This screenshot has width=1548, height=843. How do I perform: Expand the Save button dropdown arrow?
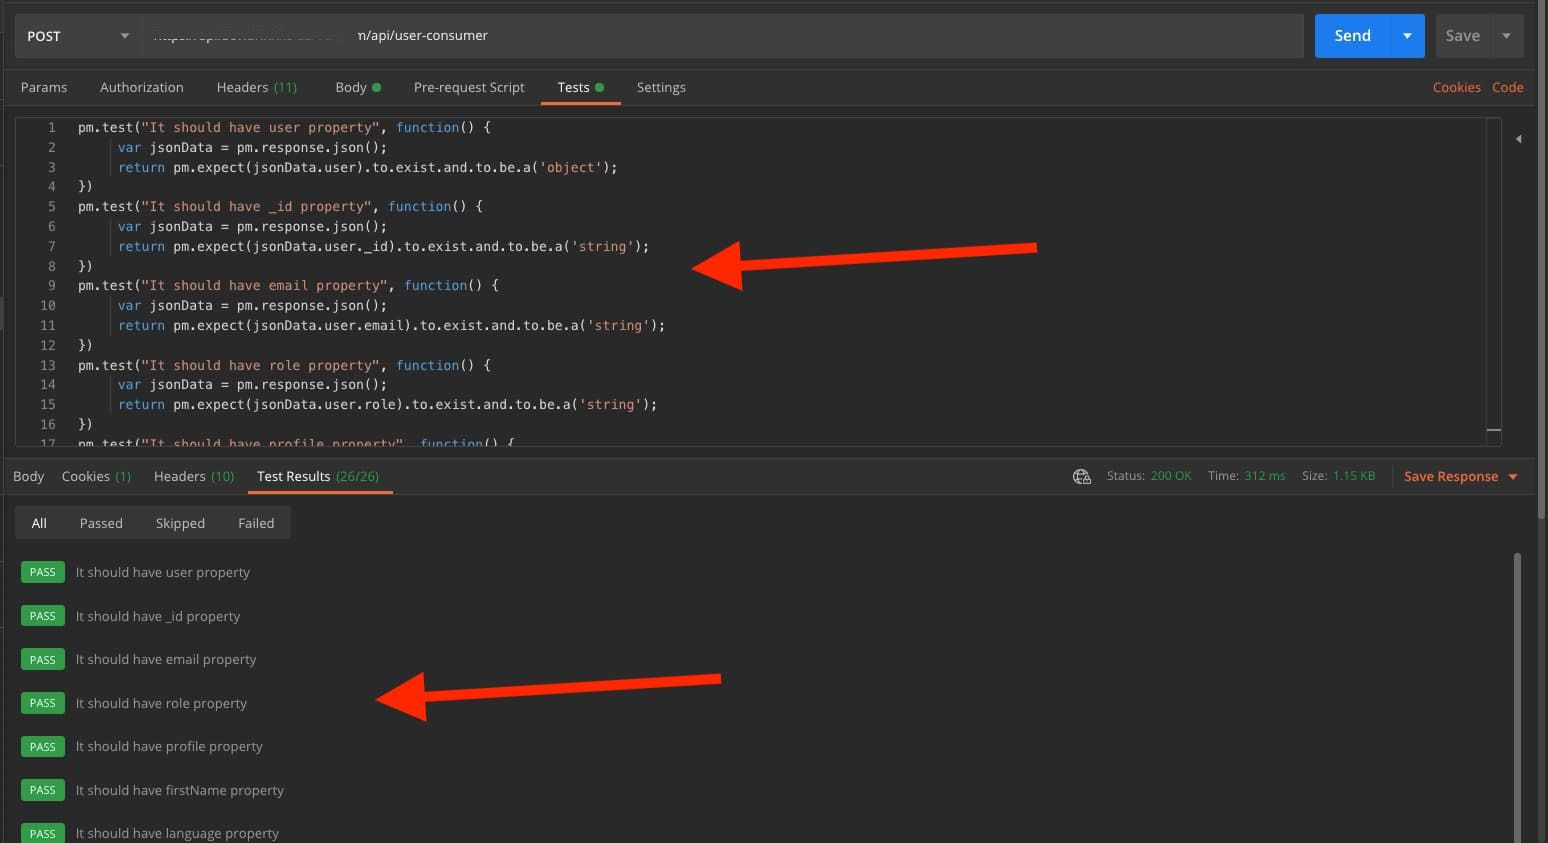pyautogui.click(x=1506, y=36)
